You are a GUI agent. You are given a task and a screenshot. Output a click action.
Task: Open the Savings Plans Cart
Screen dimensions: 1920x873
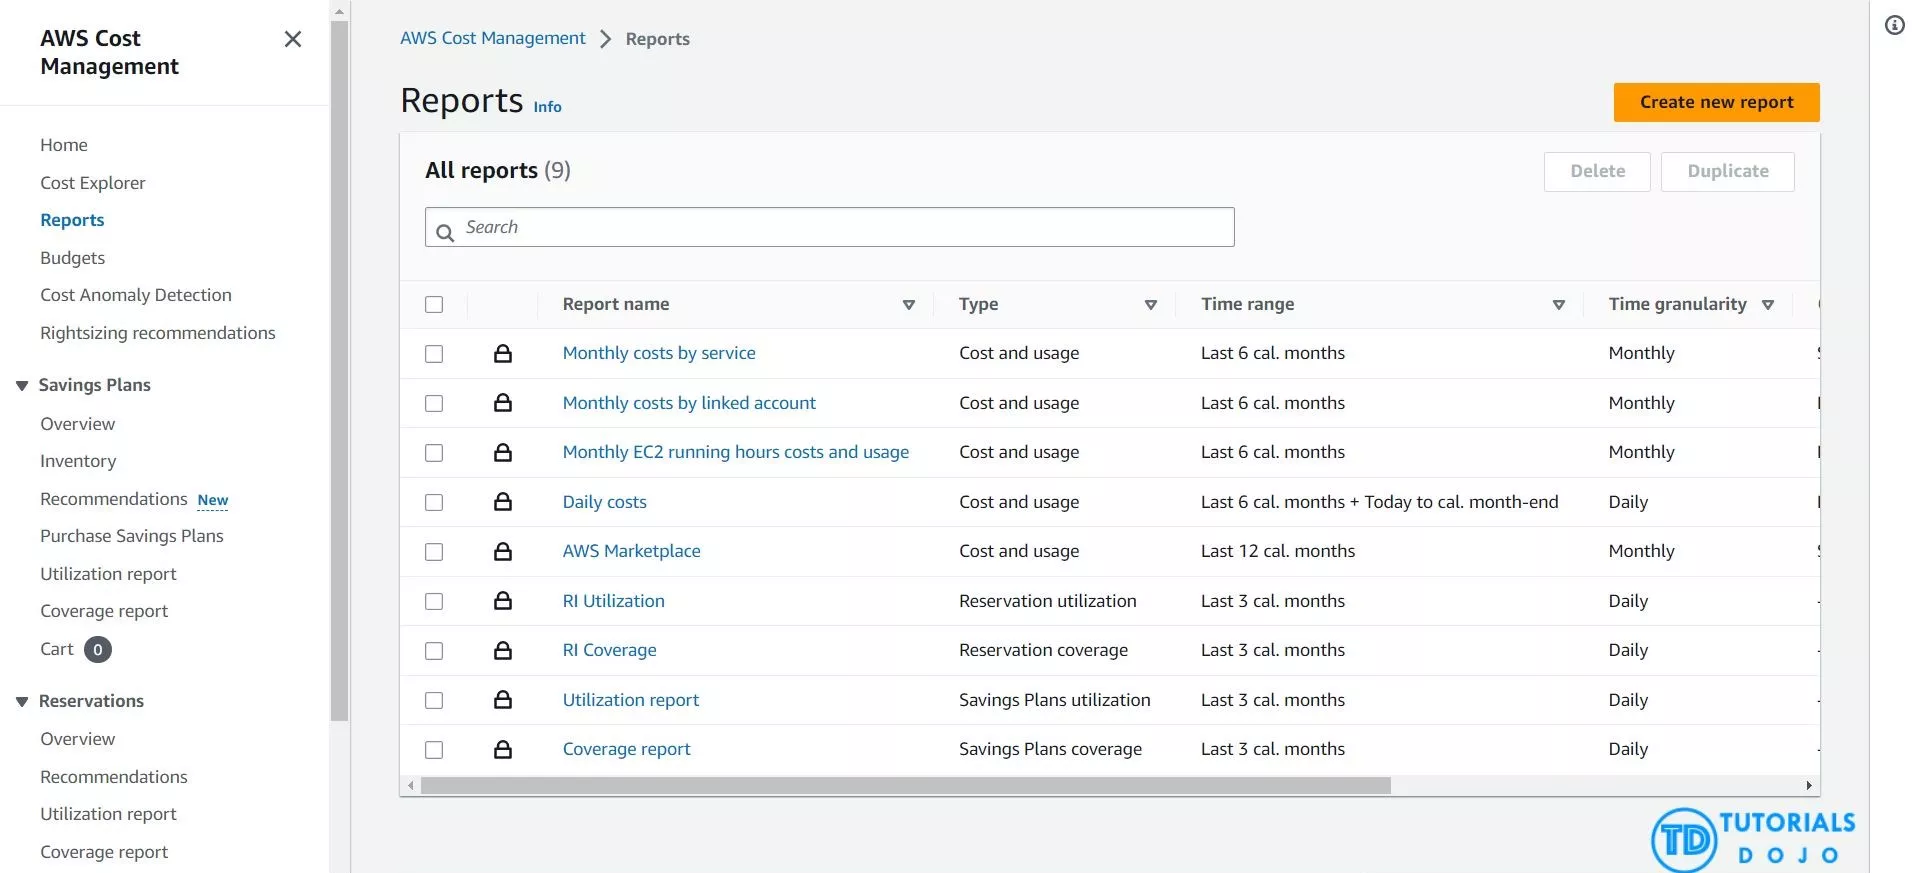click(57, 649)
